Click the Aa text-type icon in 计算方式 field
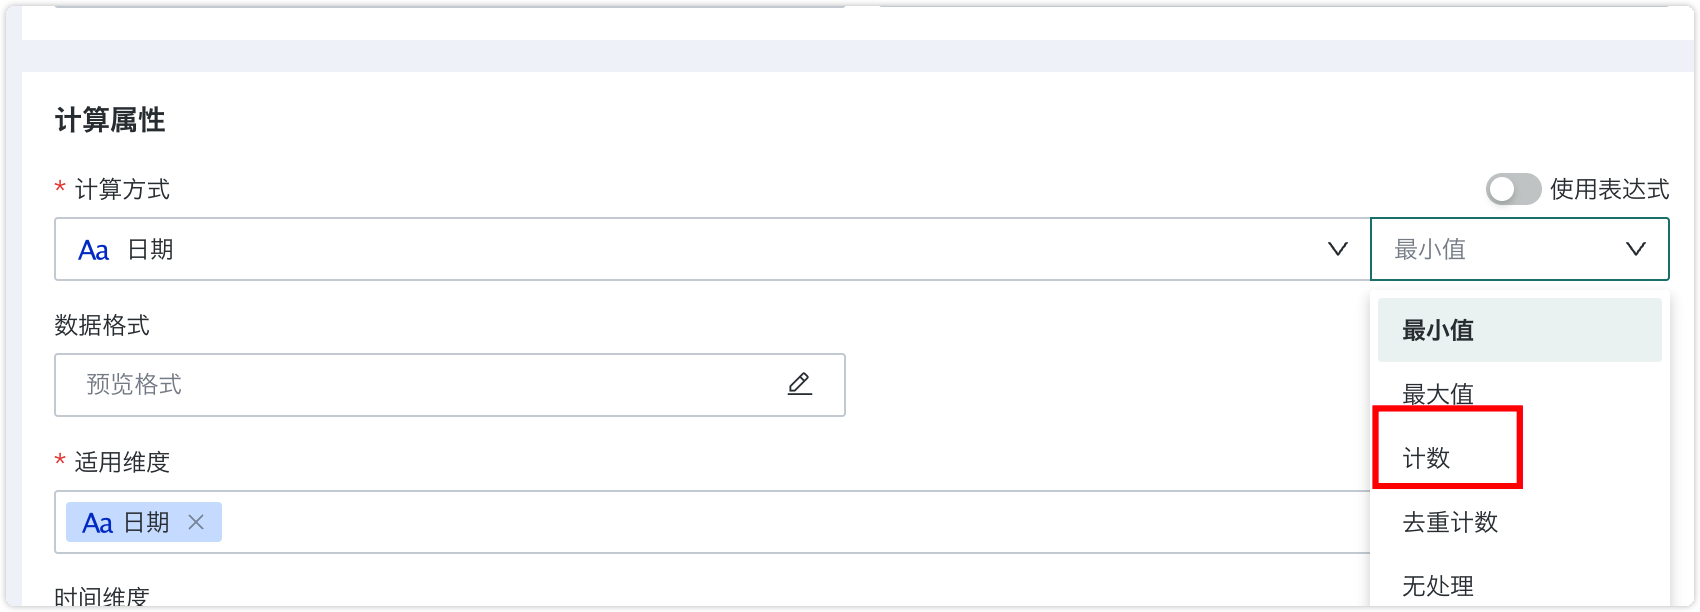 point(94,250)
